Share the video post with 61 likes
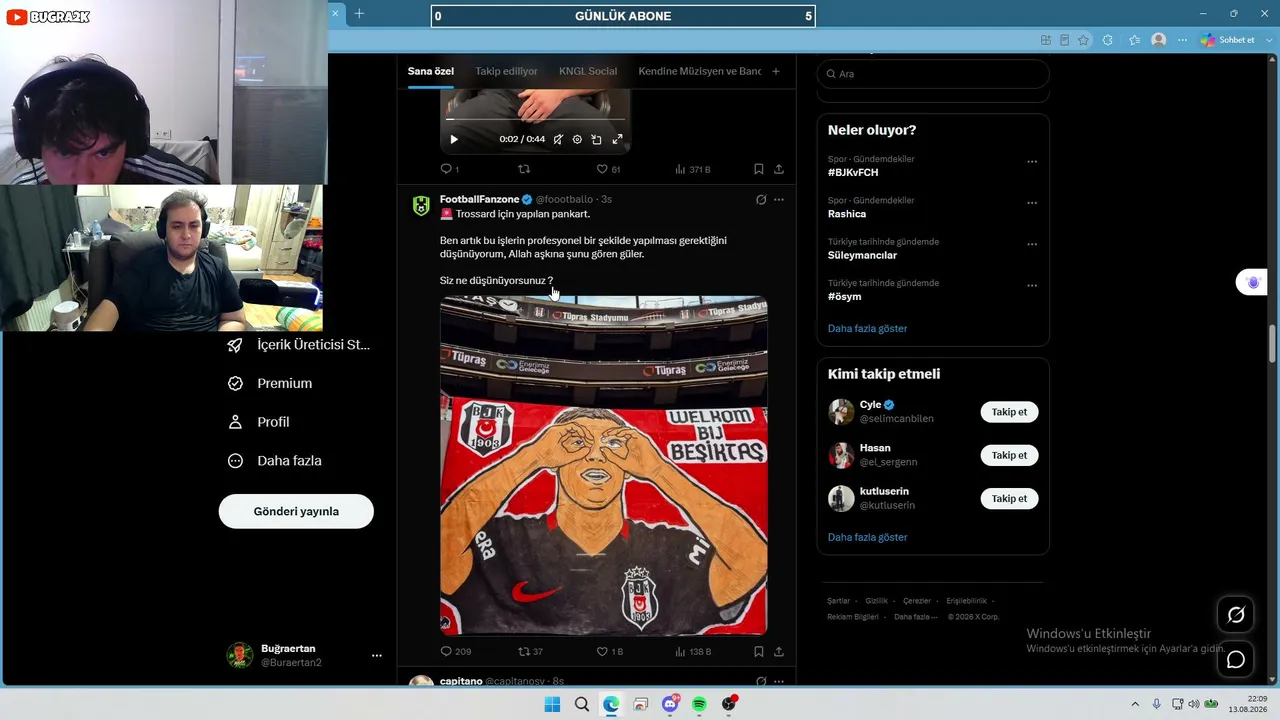This screenshot has height=720, width=1280. click(x=778, y=169)
